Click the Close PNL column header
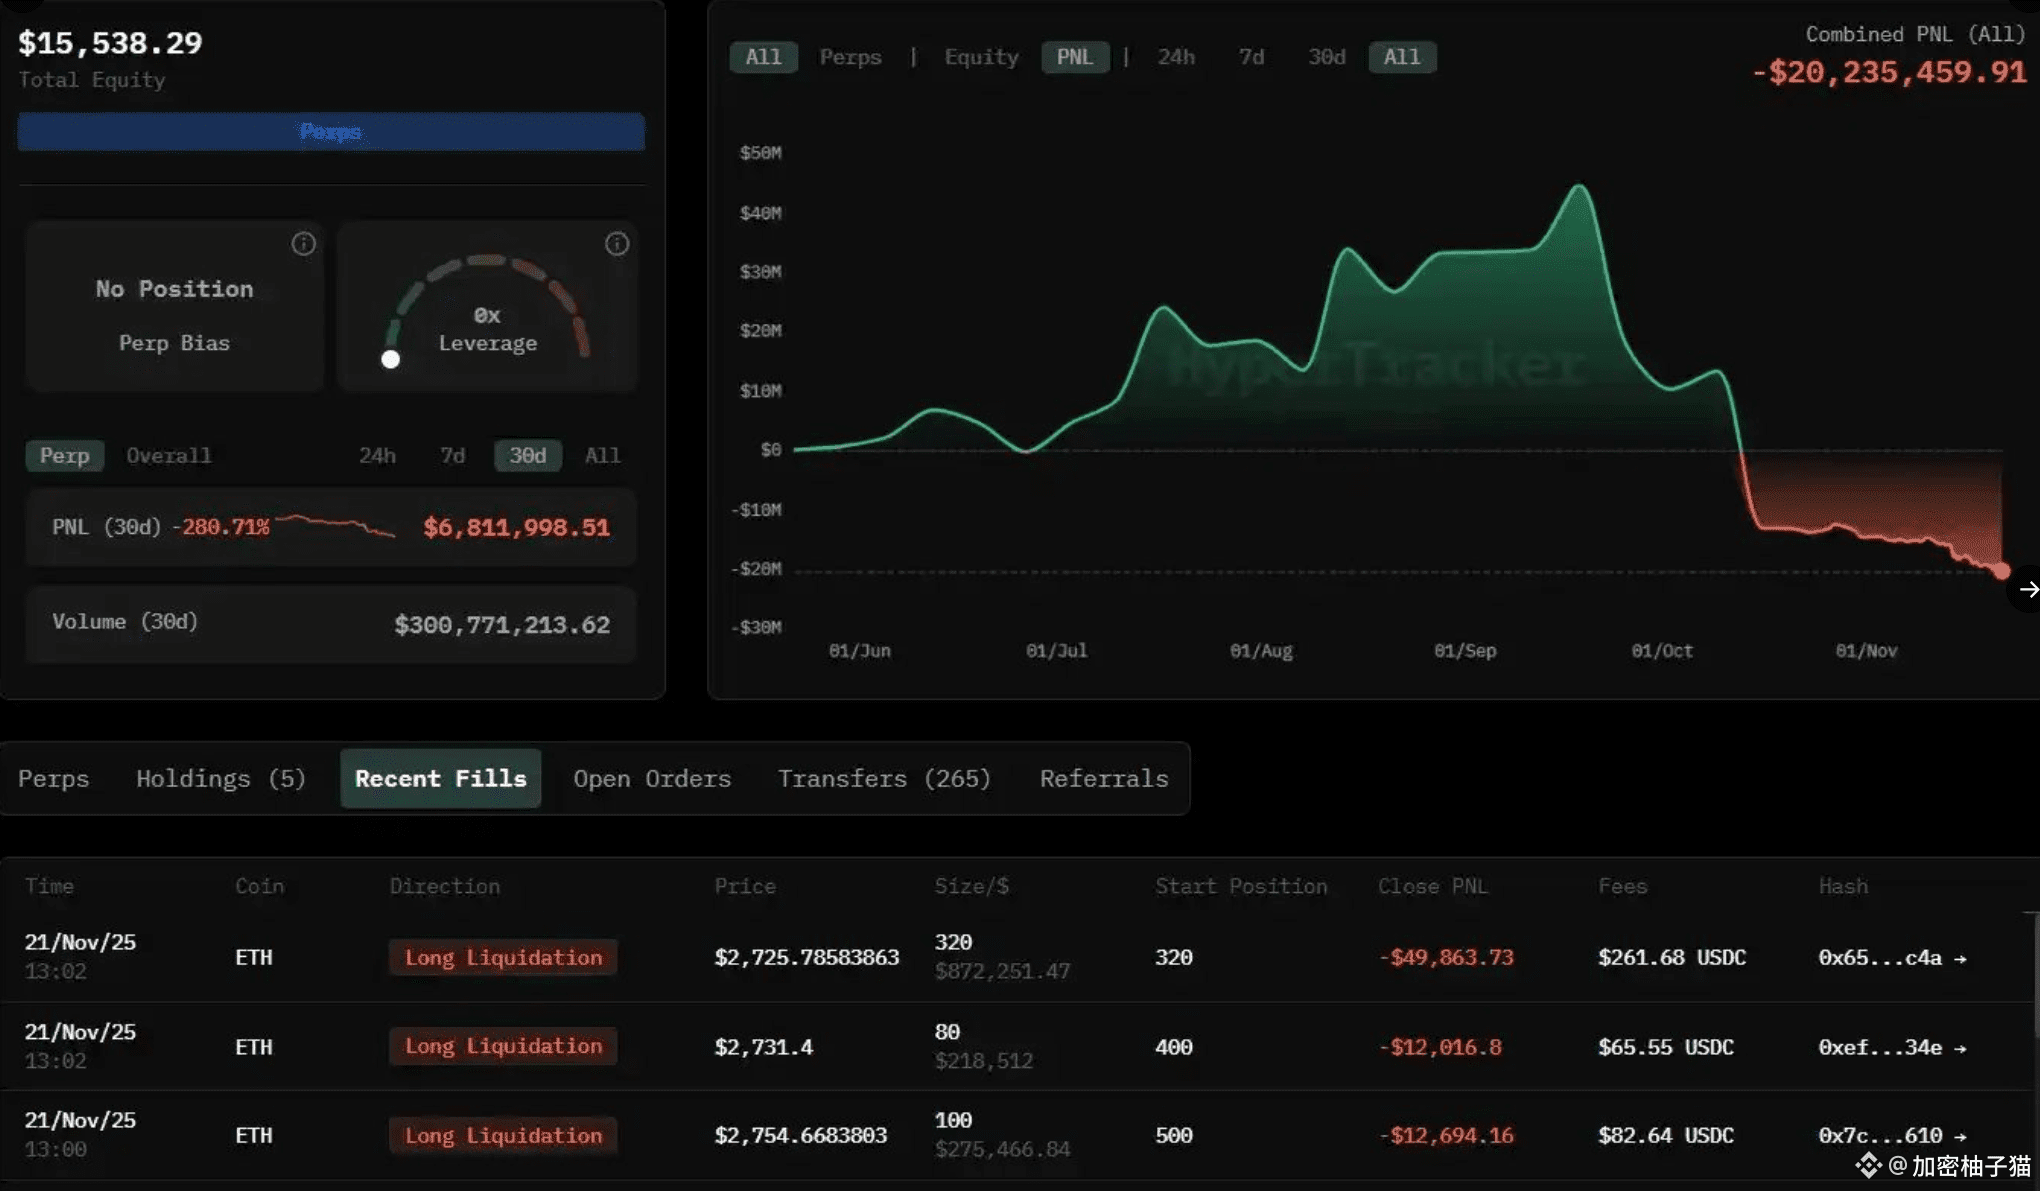2040x1191 pixels. [x=1432, y=886]
